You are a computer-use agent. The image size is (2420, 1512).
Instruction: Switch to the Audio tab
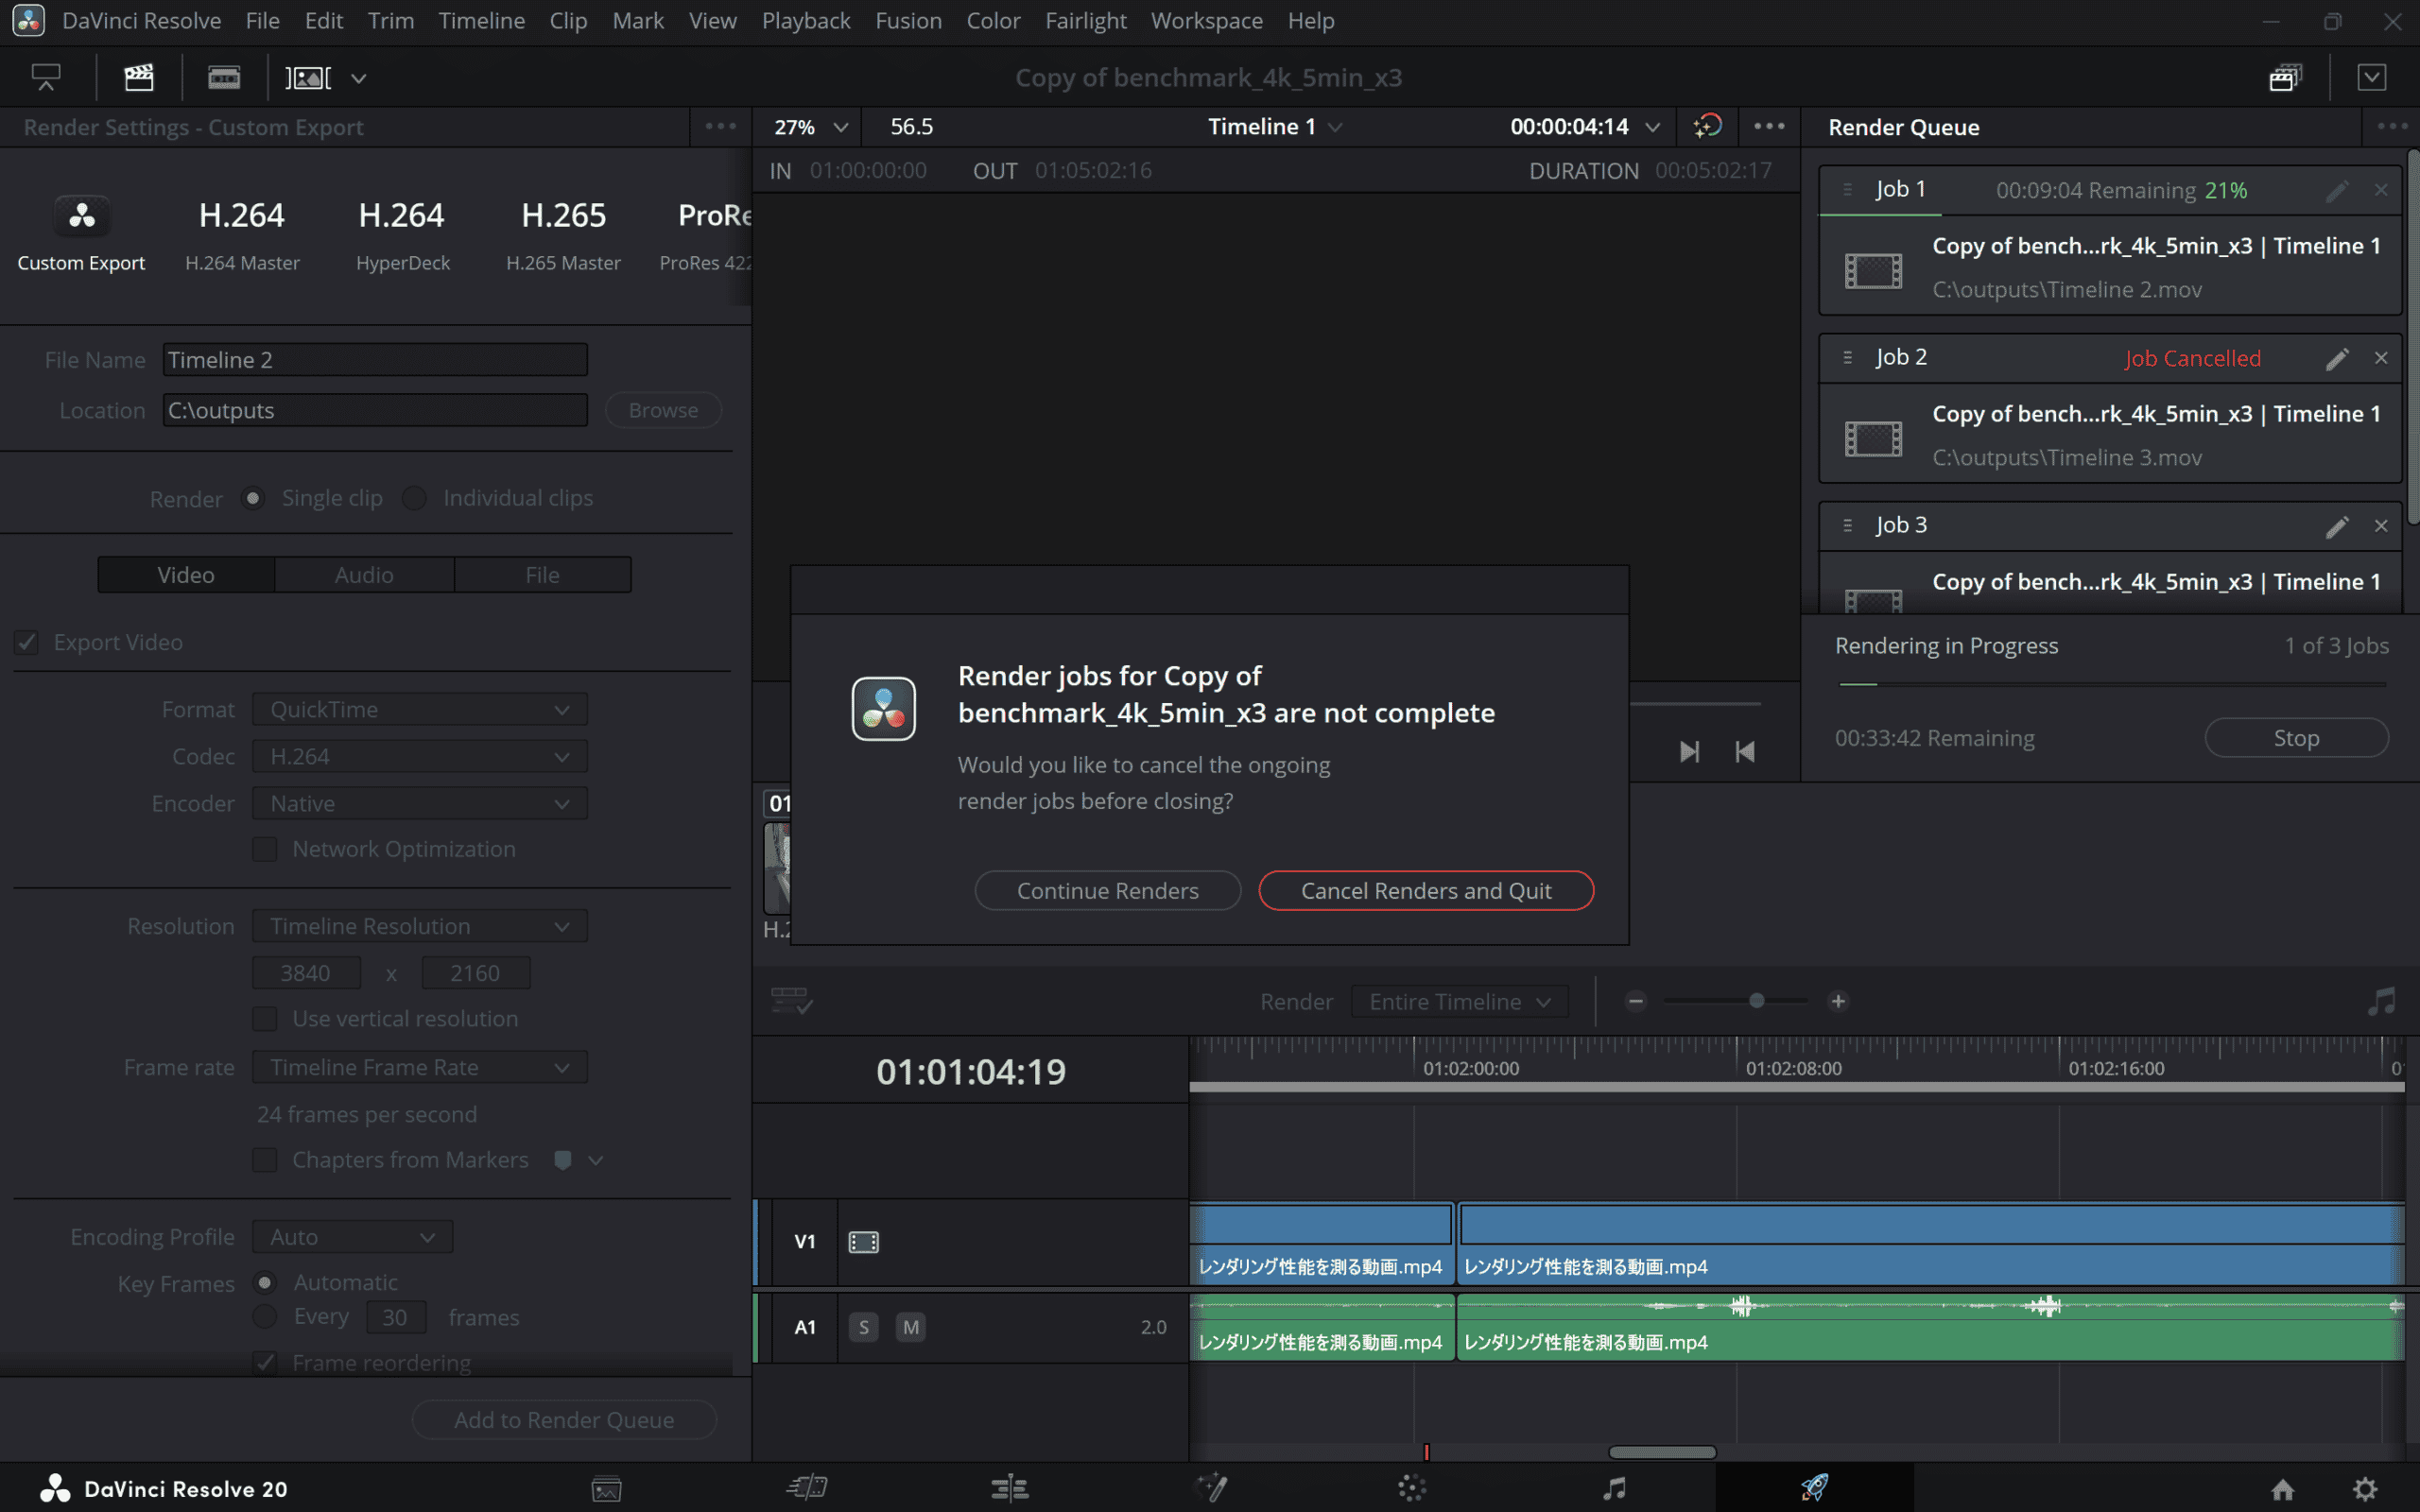tap(364, 574)
